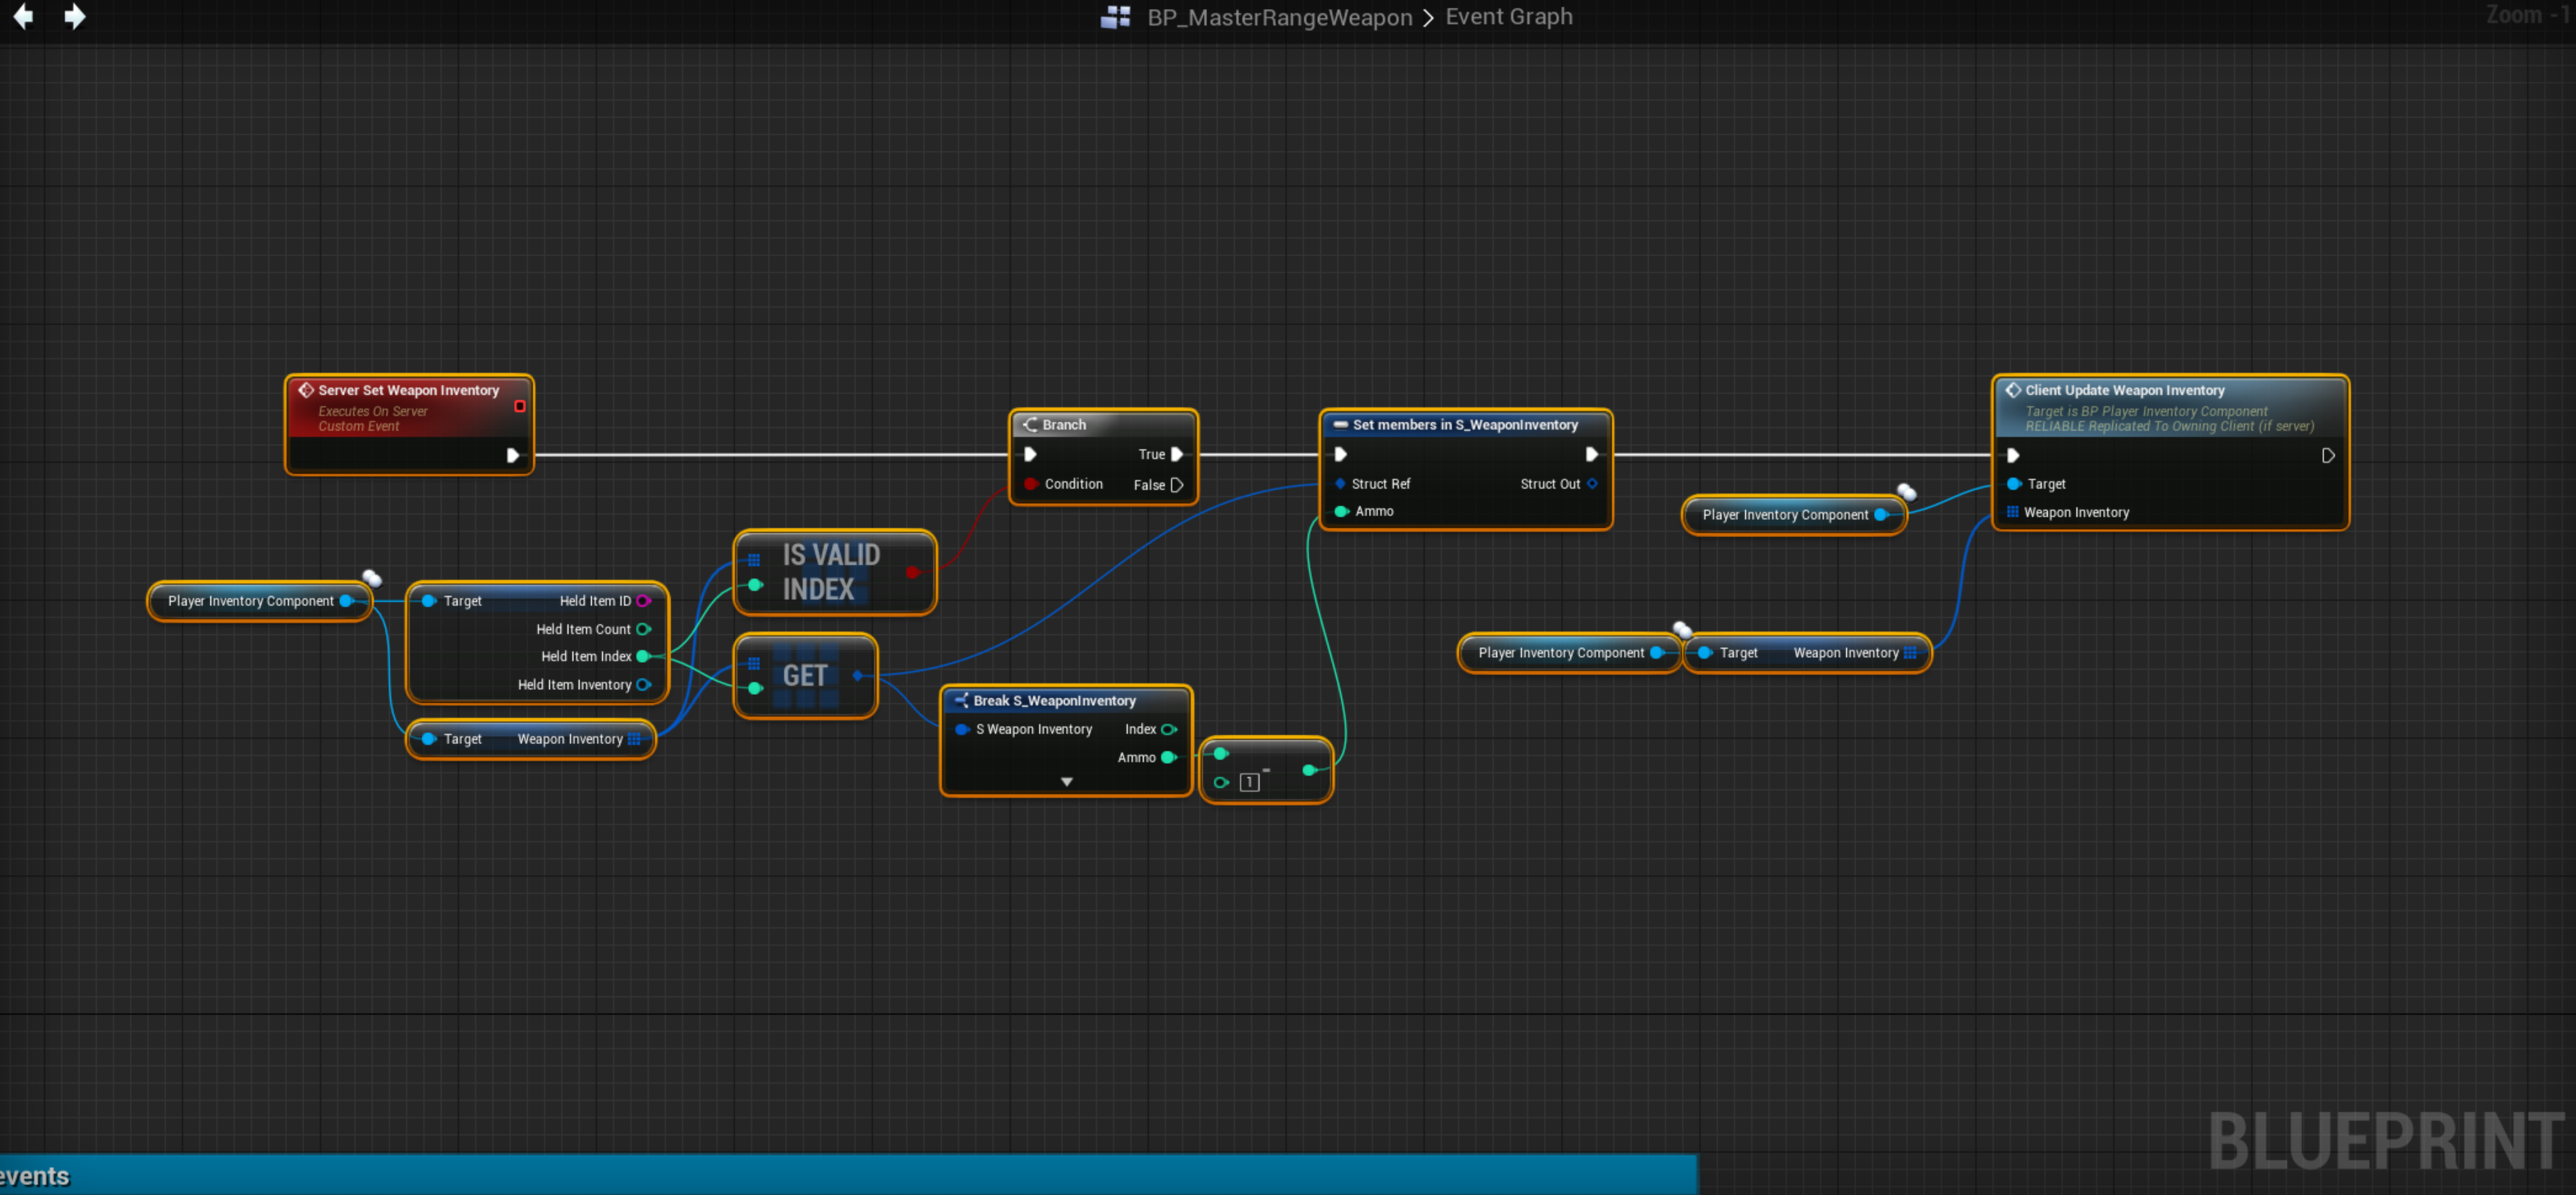
Task: Click the BP_MasterRangeWeapon breadcrumb
Action: 1279,17
